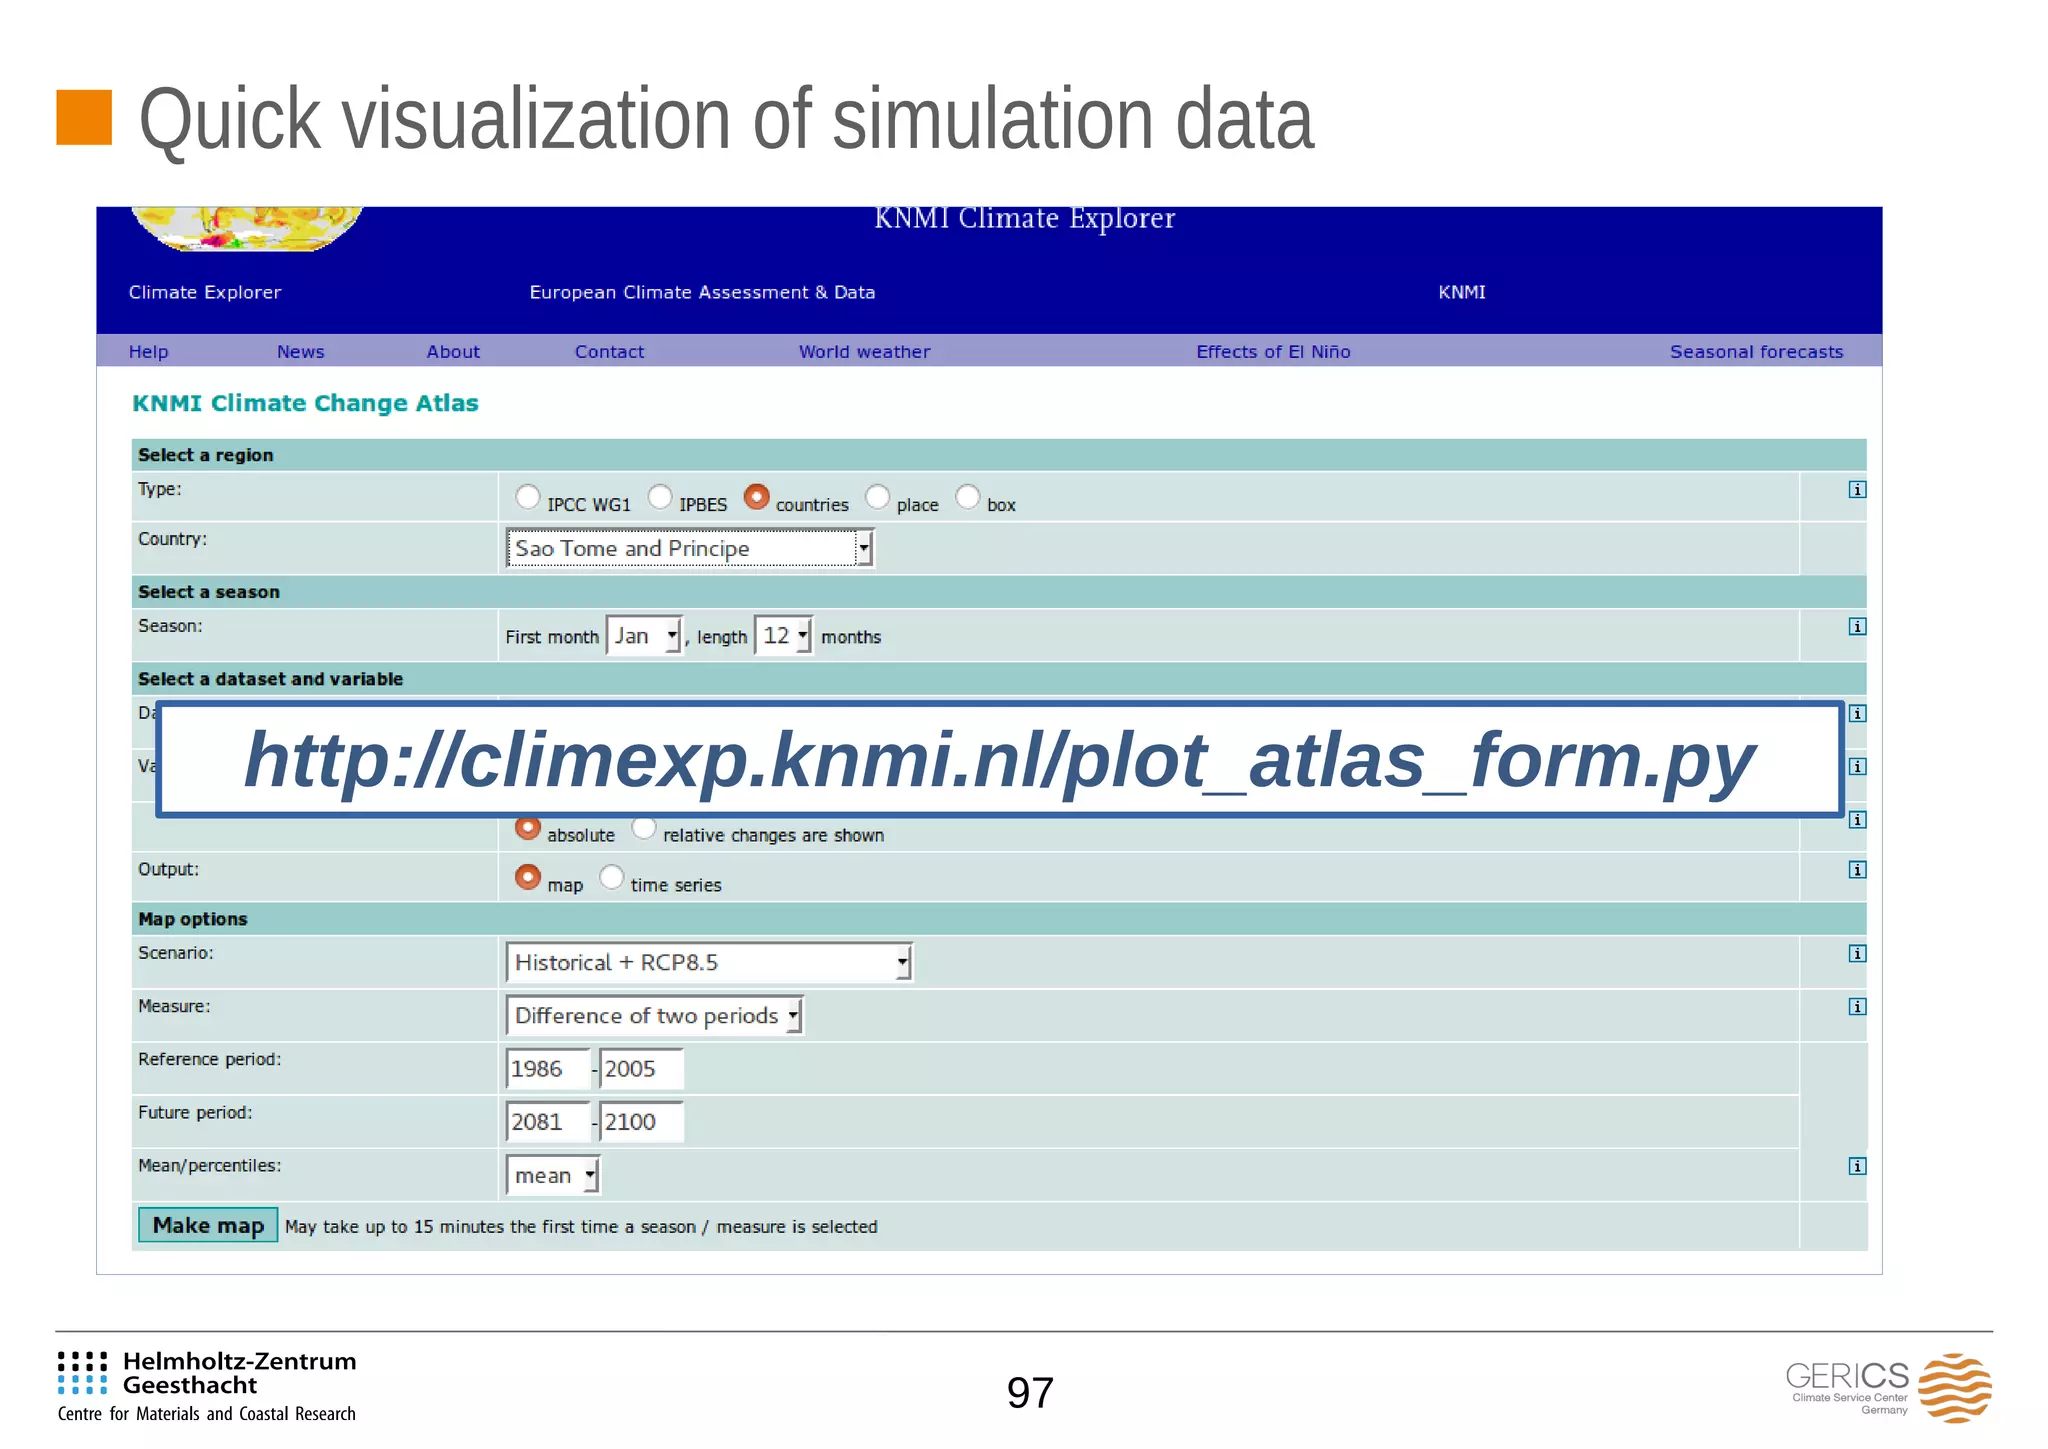Viewport: 2048px width, 1449px height.
Task: Click future period end year 2100 field
Action: coord(641,1122)
